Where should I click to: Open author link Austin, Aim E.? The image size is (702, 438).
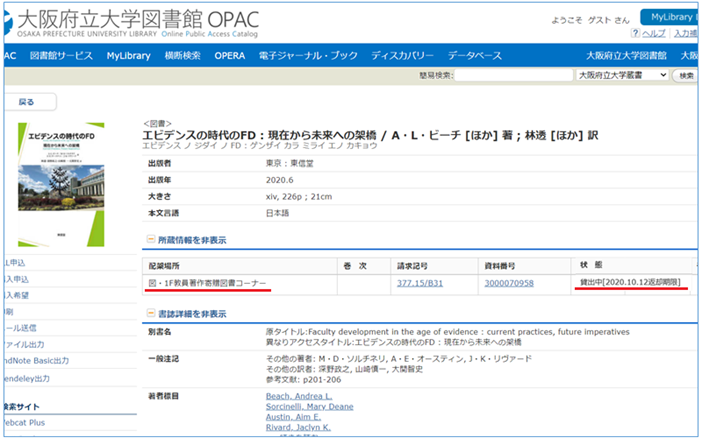tap(293, 417)
